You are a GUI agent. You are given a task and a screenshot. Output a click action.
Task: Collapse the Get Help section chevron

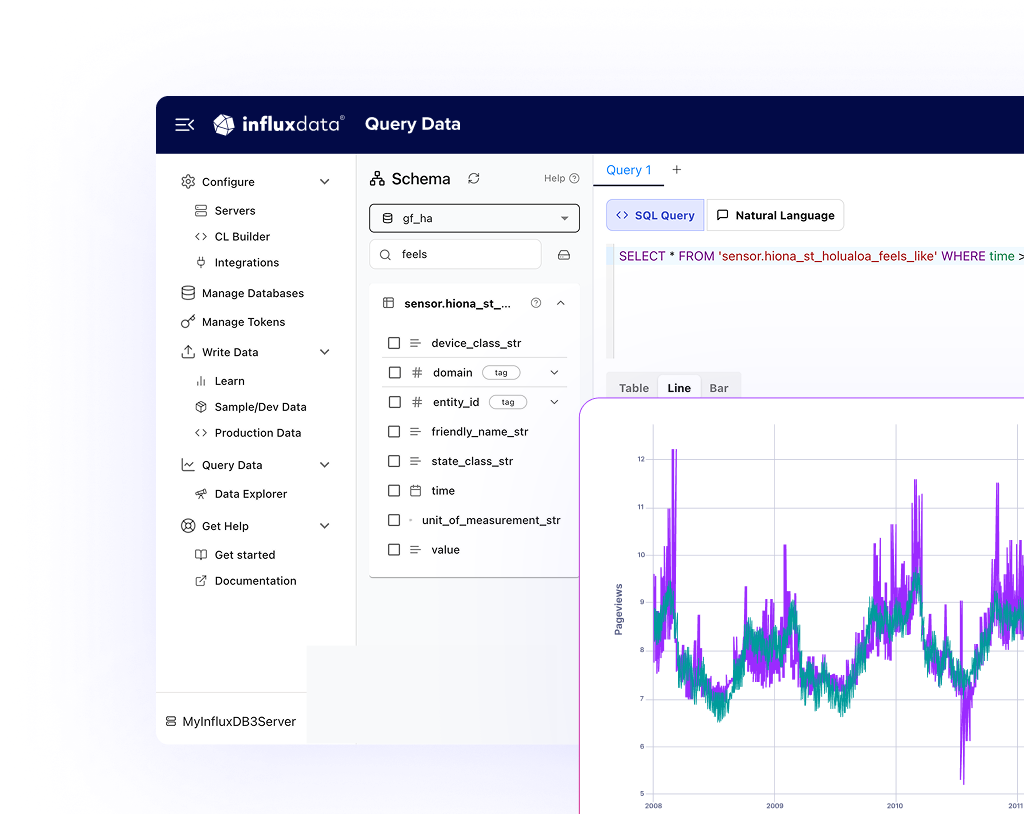[x=325, y=526]
